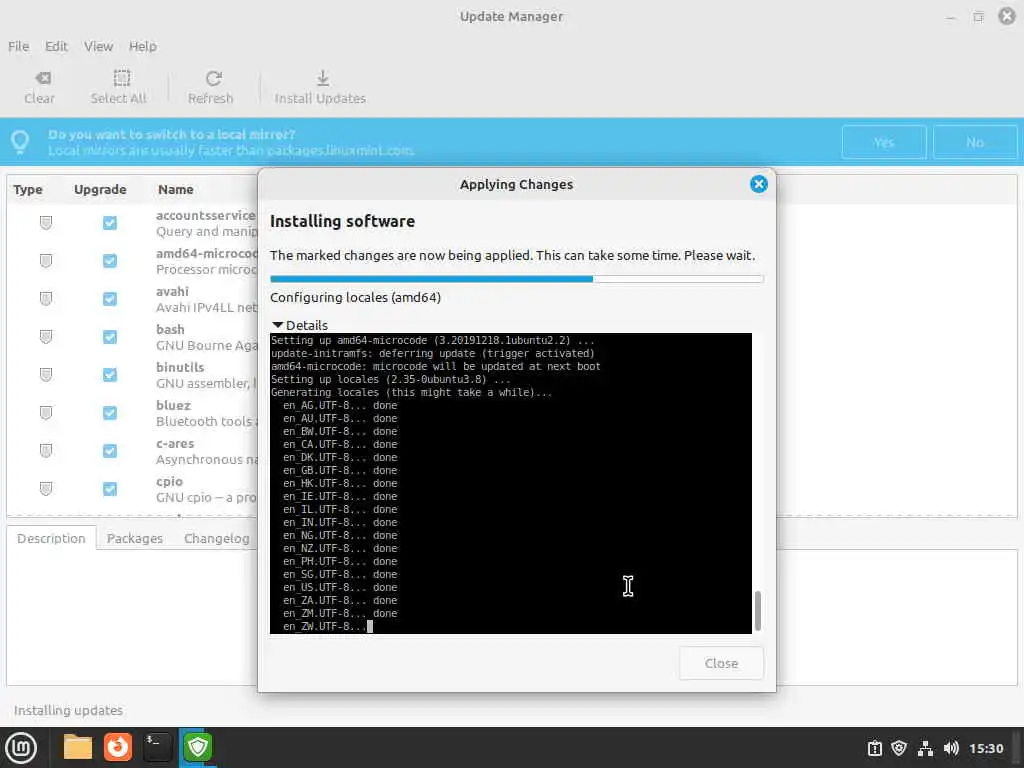Viewport: 1024px width, 768px height.
Task: Click the 'Installing updates' status bar text
Action: coord(68,711)
